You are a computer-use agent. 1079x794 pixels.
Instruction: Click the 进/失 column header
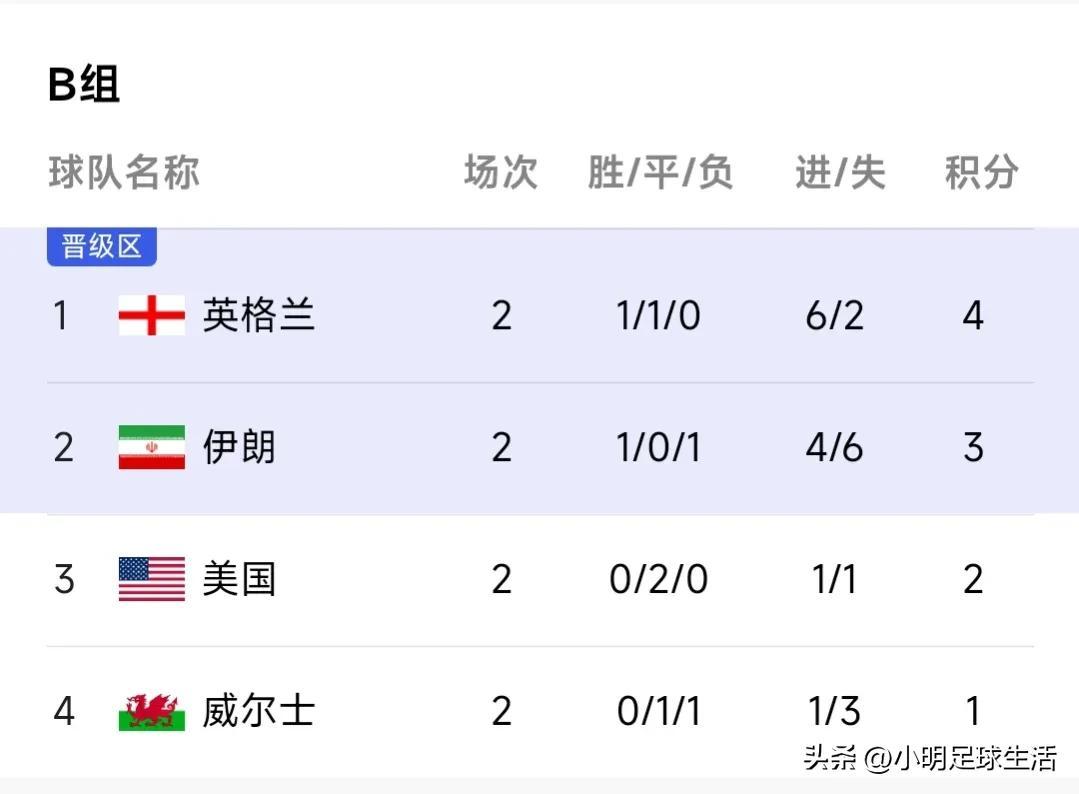(840, 172)
